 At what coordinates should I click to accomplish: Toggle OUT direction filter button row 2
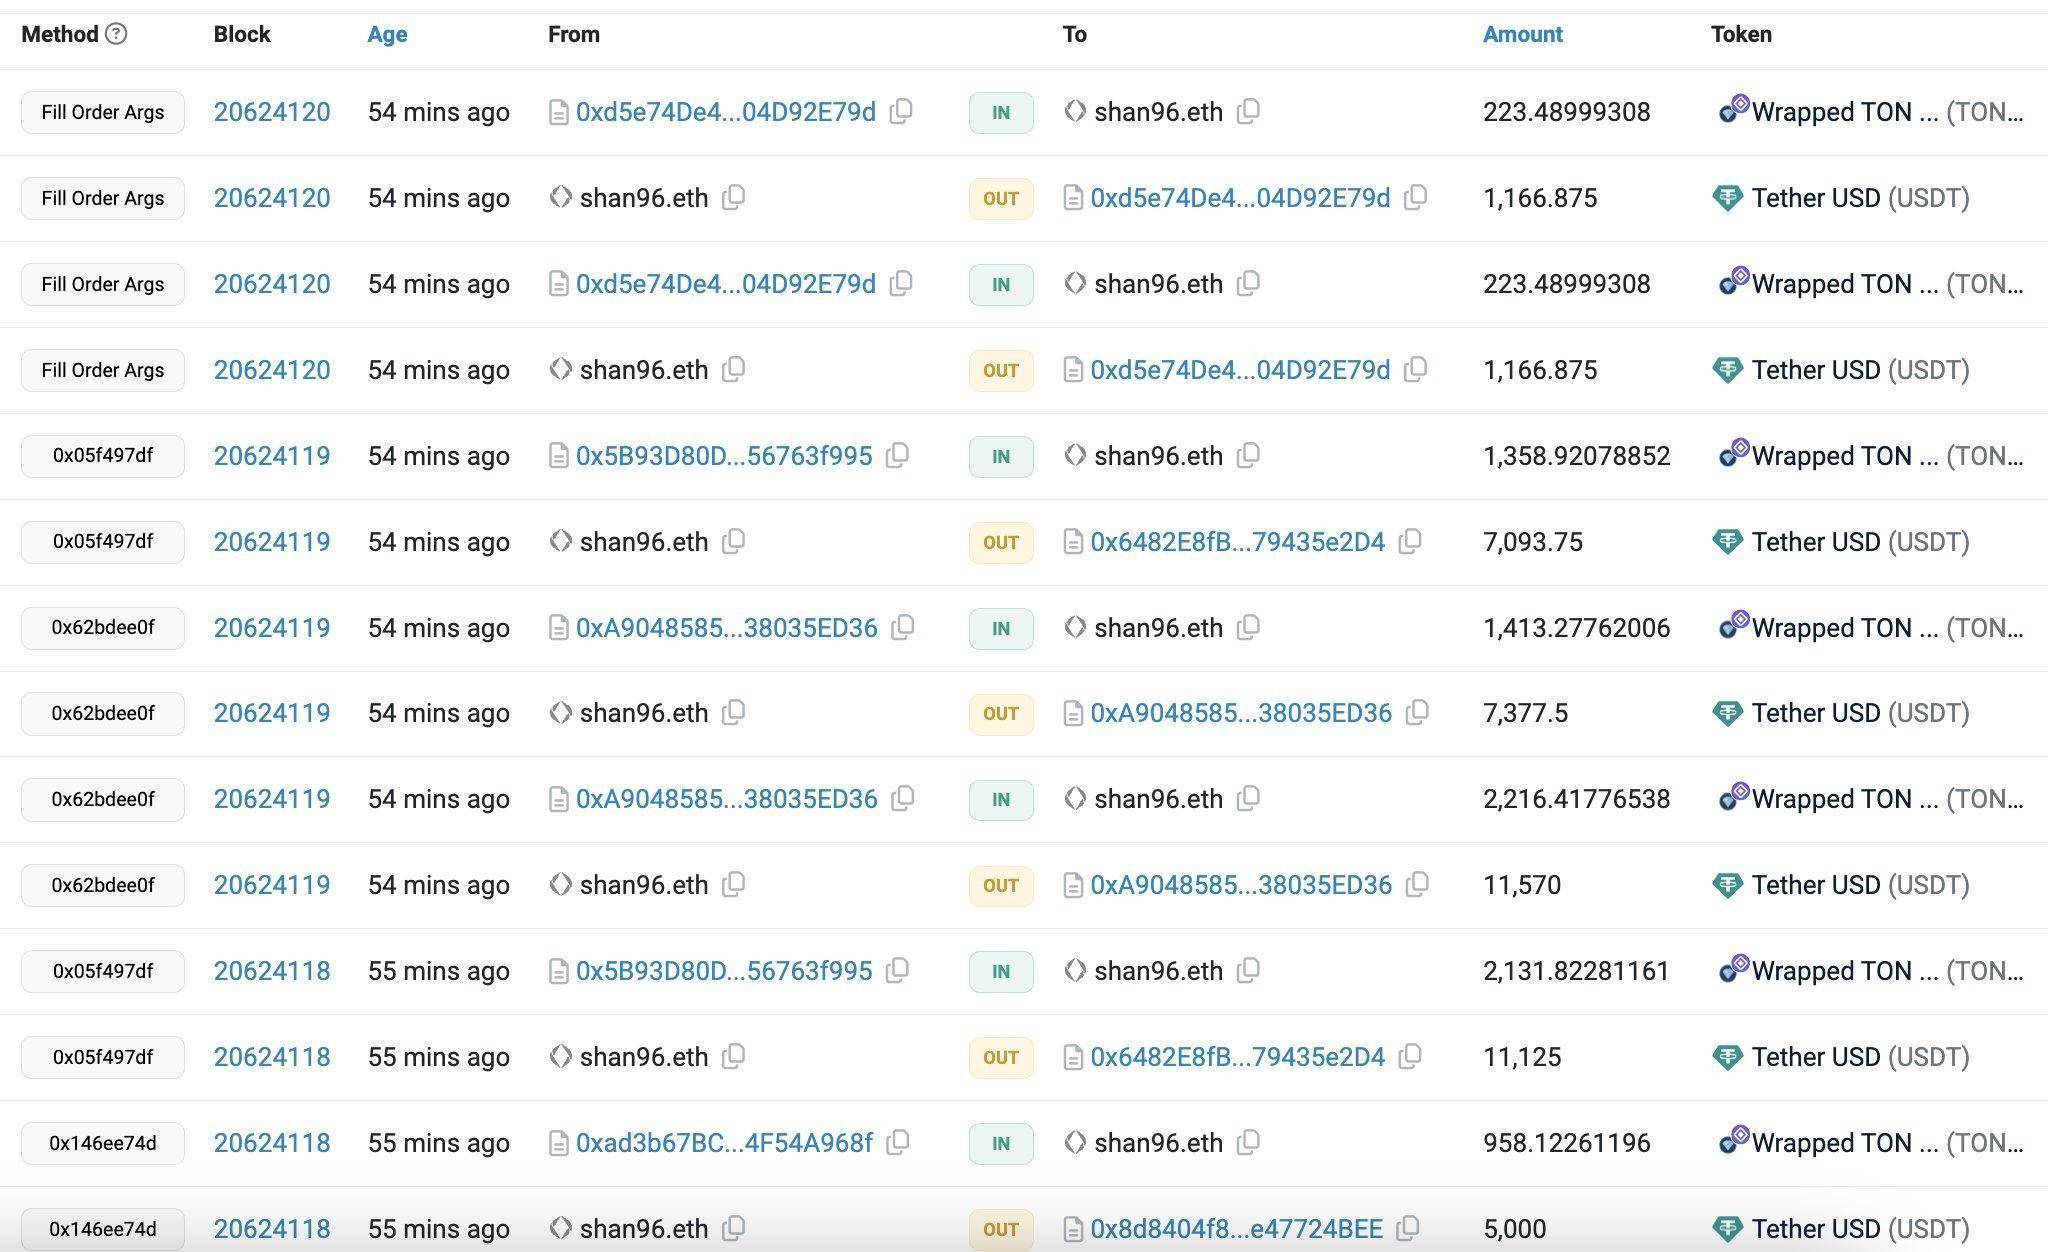click(x=1001, y=197)
